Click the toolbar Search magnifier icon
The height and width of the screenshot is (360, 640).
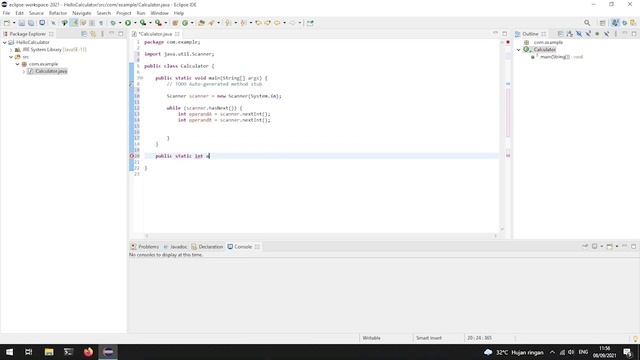[x=587, y=23]
